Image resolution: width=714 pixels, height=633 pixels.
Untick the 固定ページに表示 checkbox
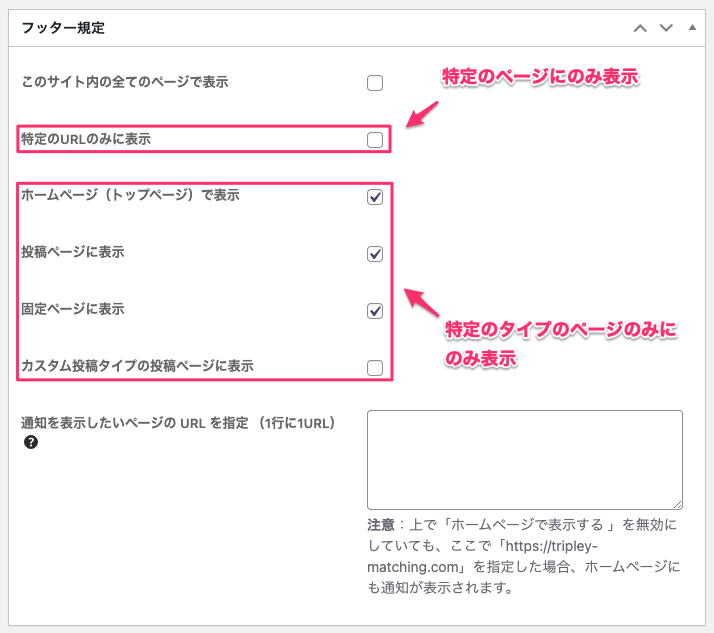[375, 311]
